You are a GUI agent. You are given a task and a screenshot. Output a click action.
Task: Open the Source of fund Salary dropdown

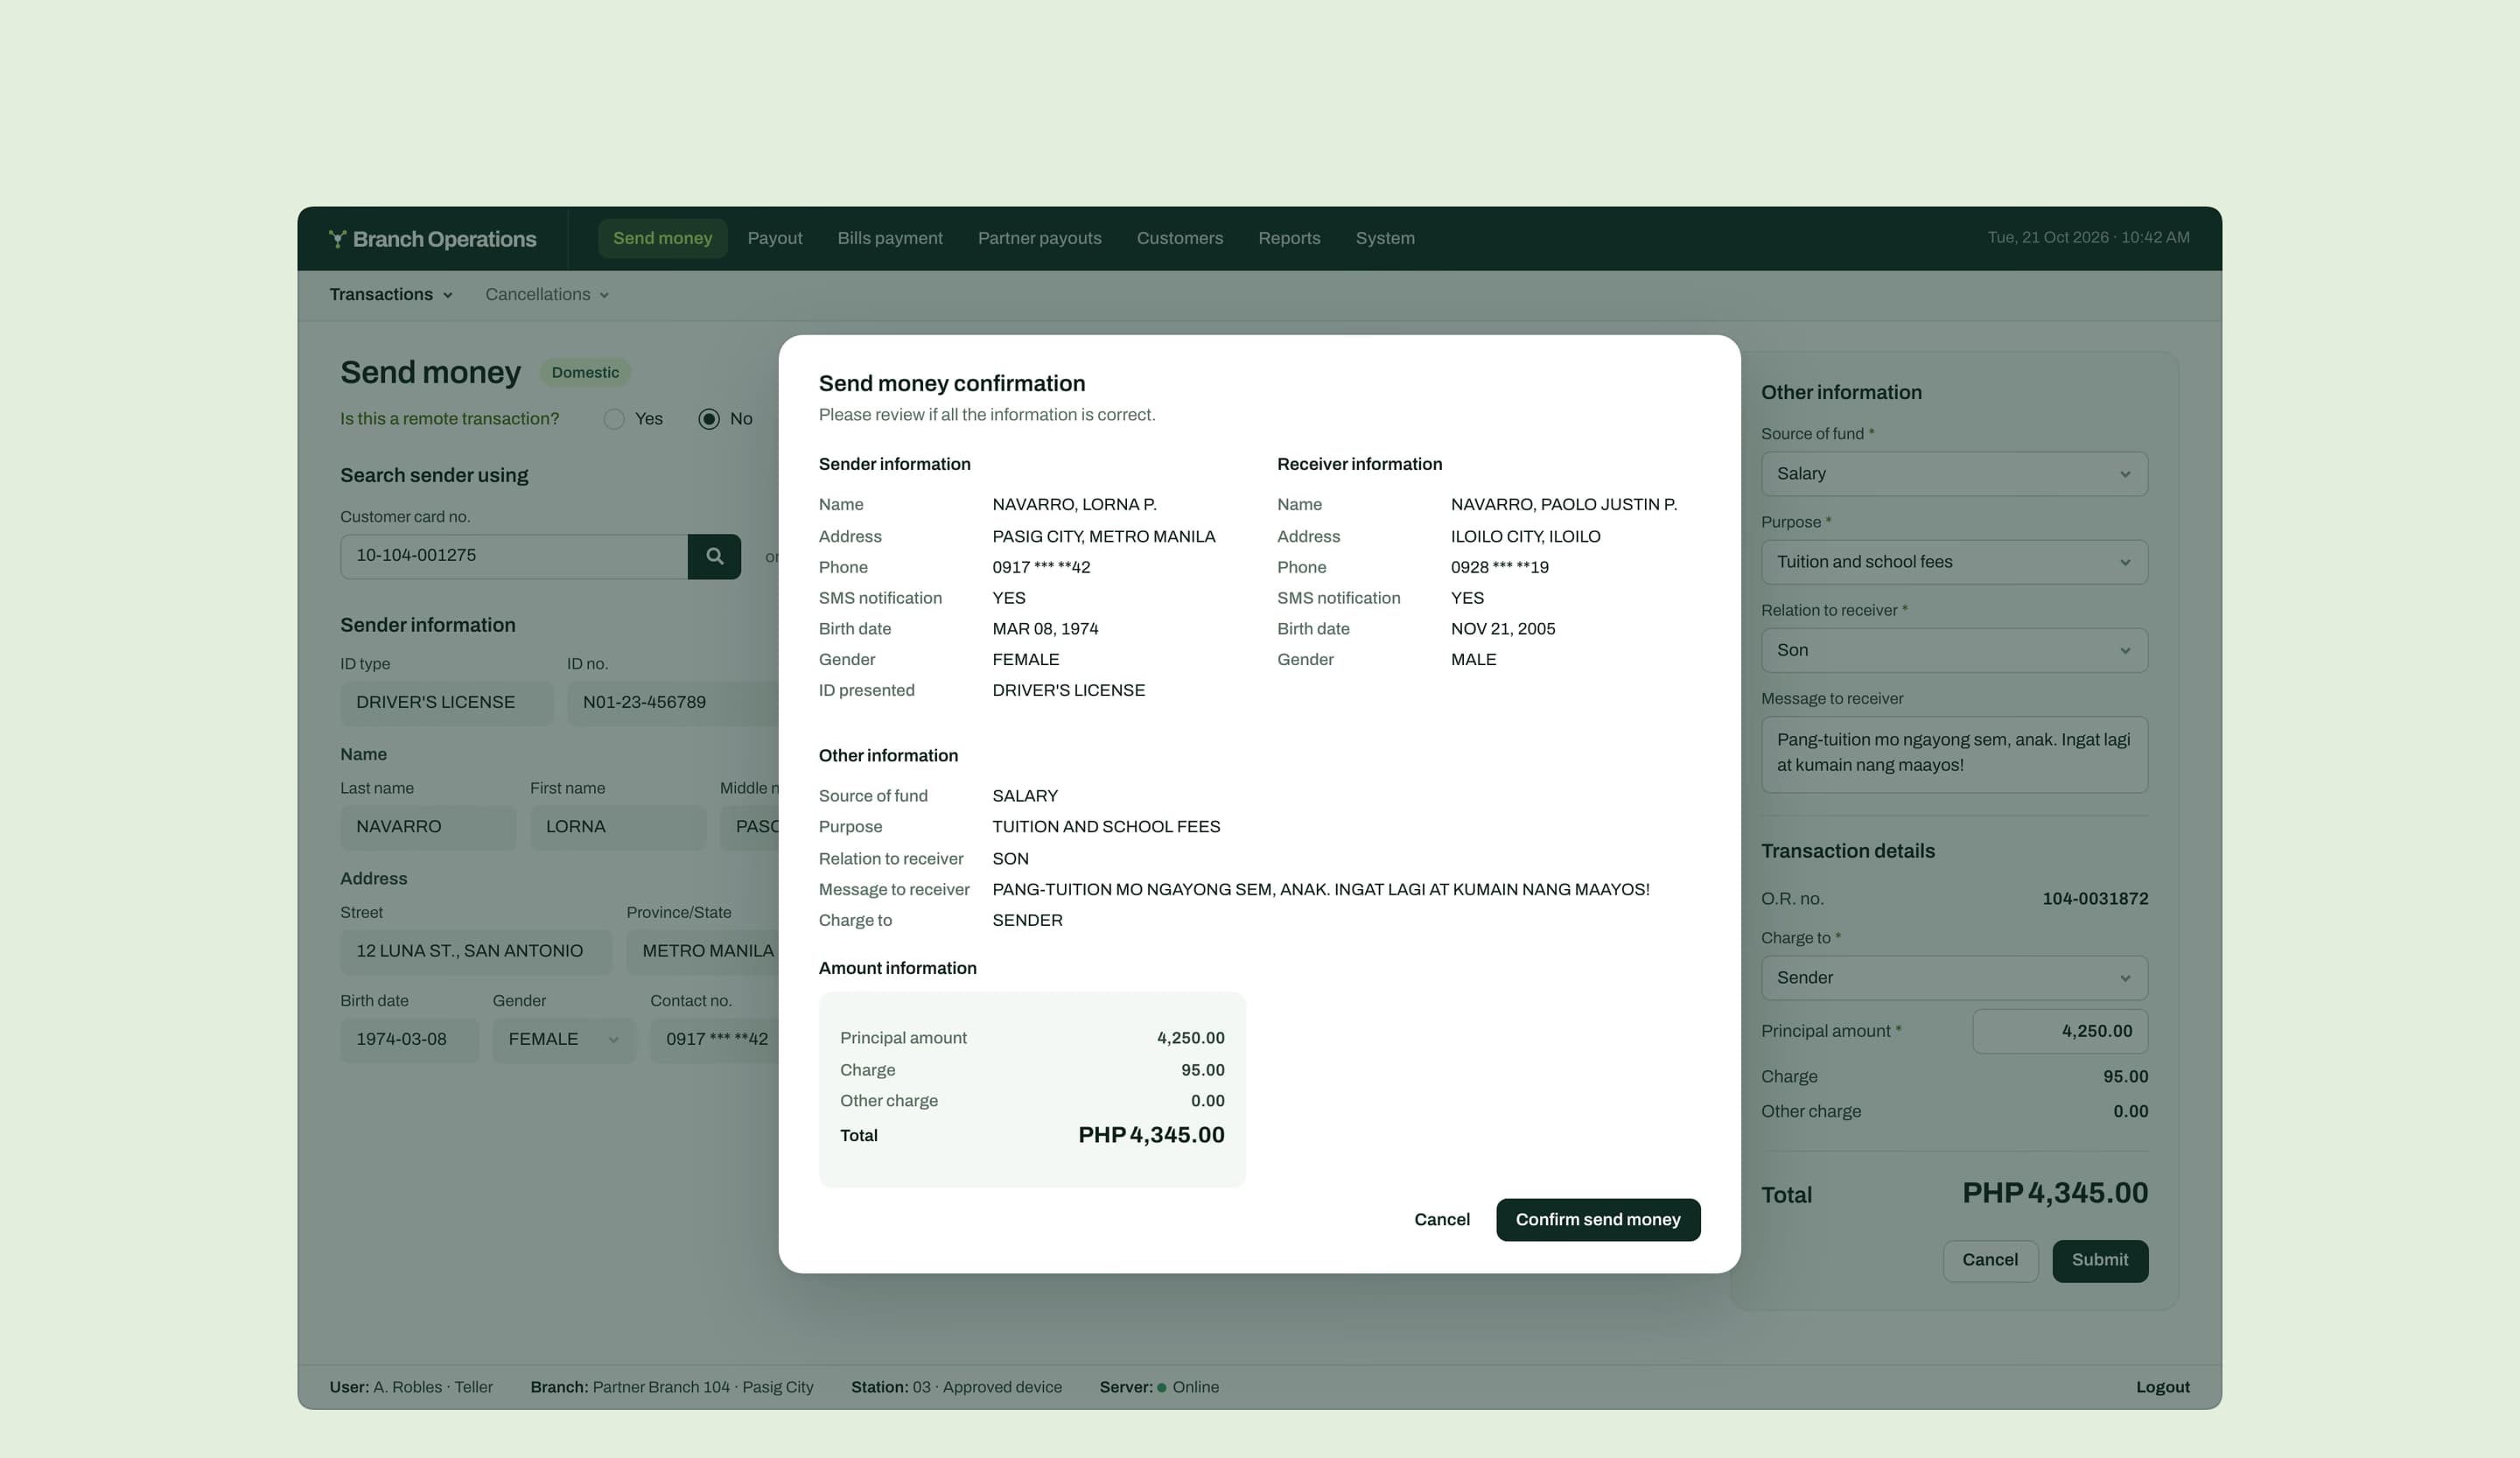click(x=1954, y=474)
